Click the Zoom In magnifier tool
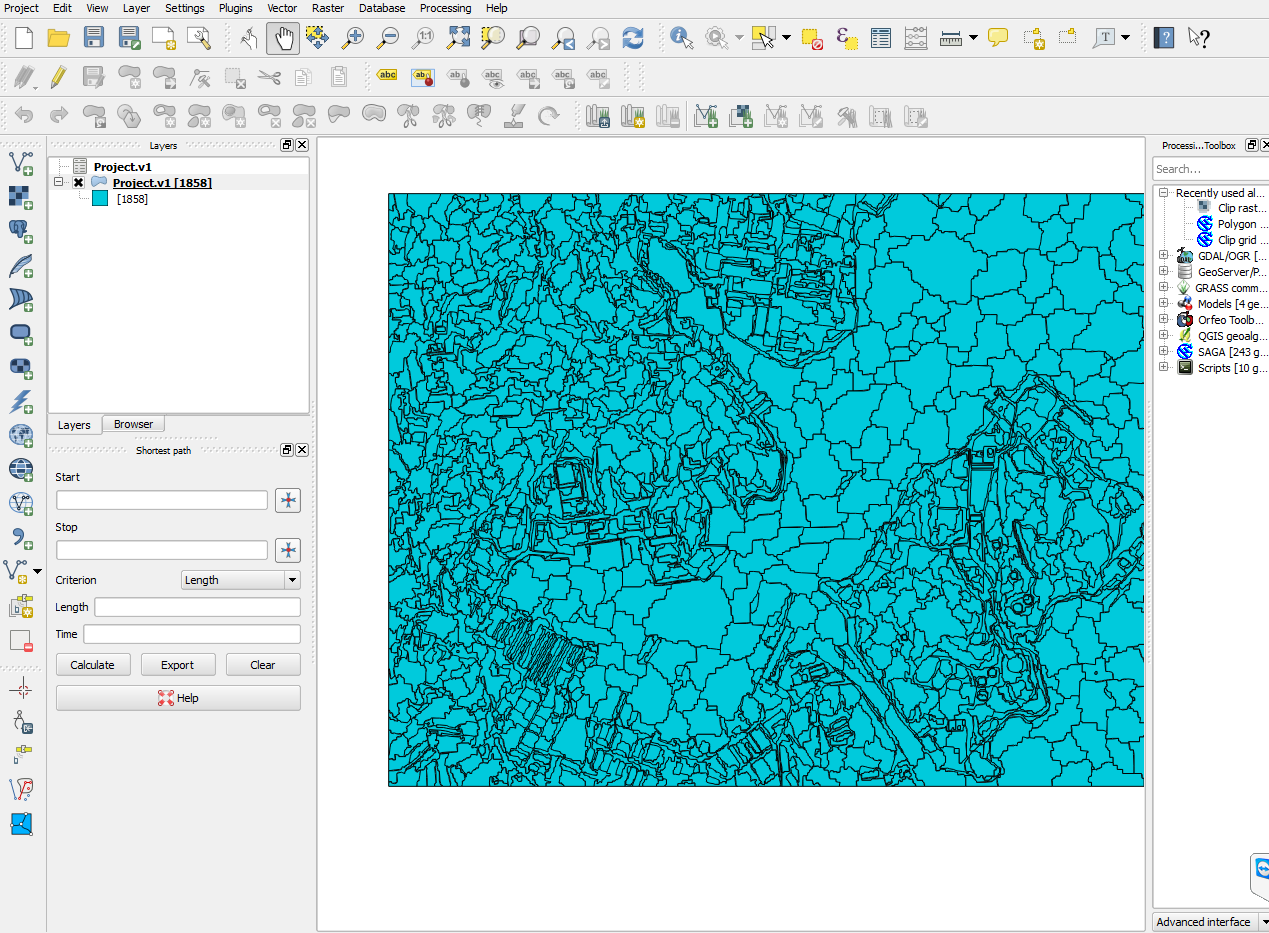The width and height of the screenshot is (1269, 933). (x=353, y=38)
